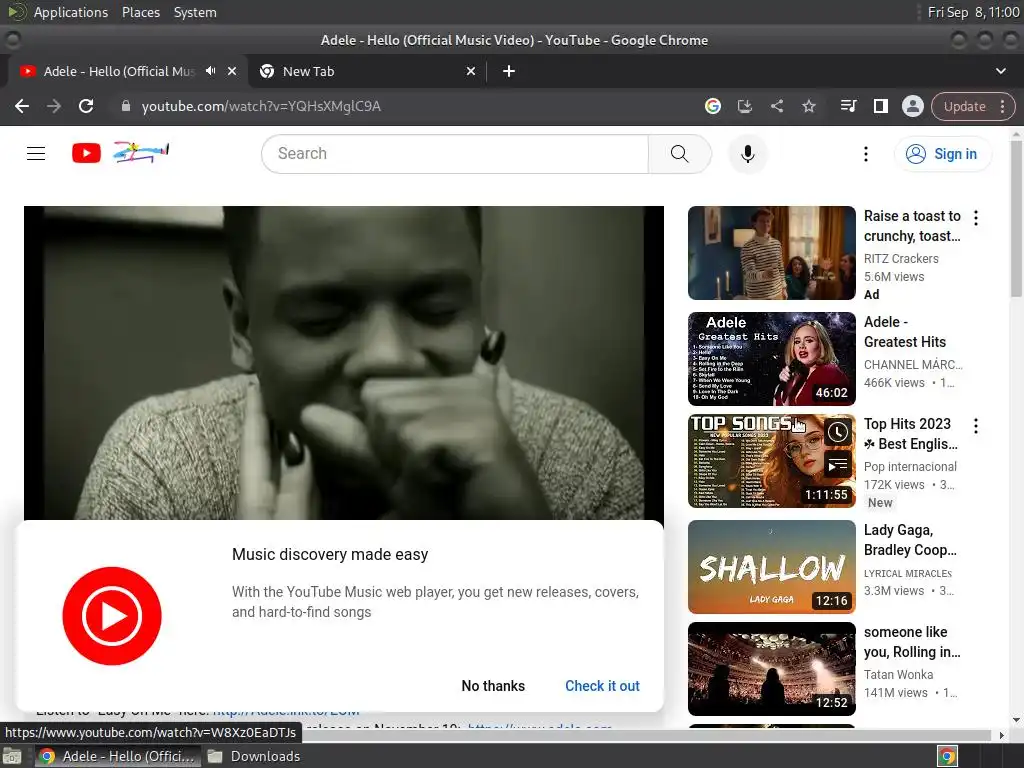Click the Sign in button
The width and height of the screenshot is (1024, 768).
tap(942, 153)
